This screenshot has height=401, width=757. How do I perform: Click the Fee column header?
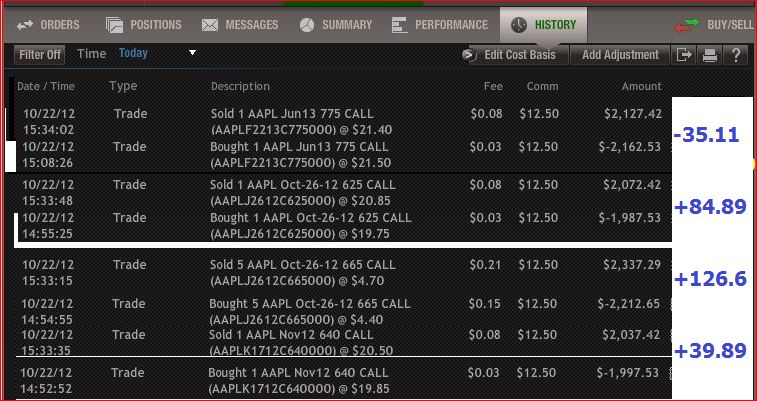(x=493, y=86)
